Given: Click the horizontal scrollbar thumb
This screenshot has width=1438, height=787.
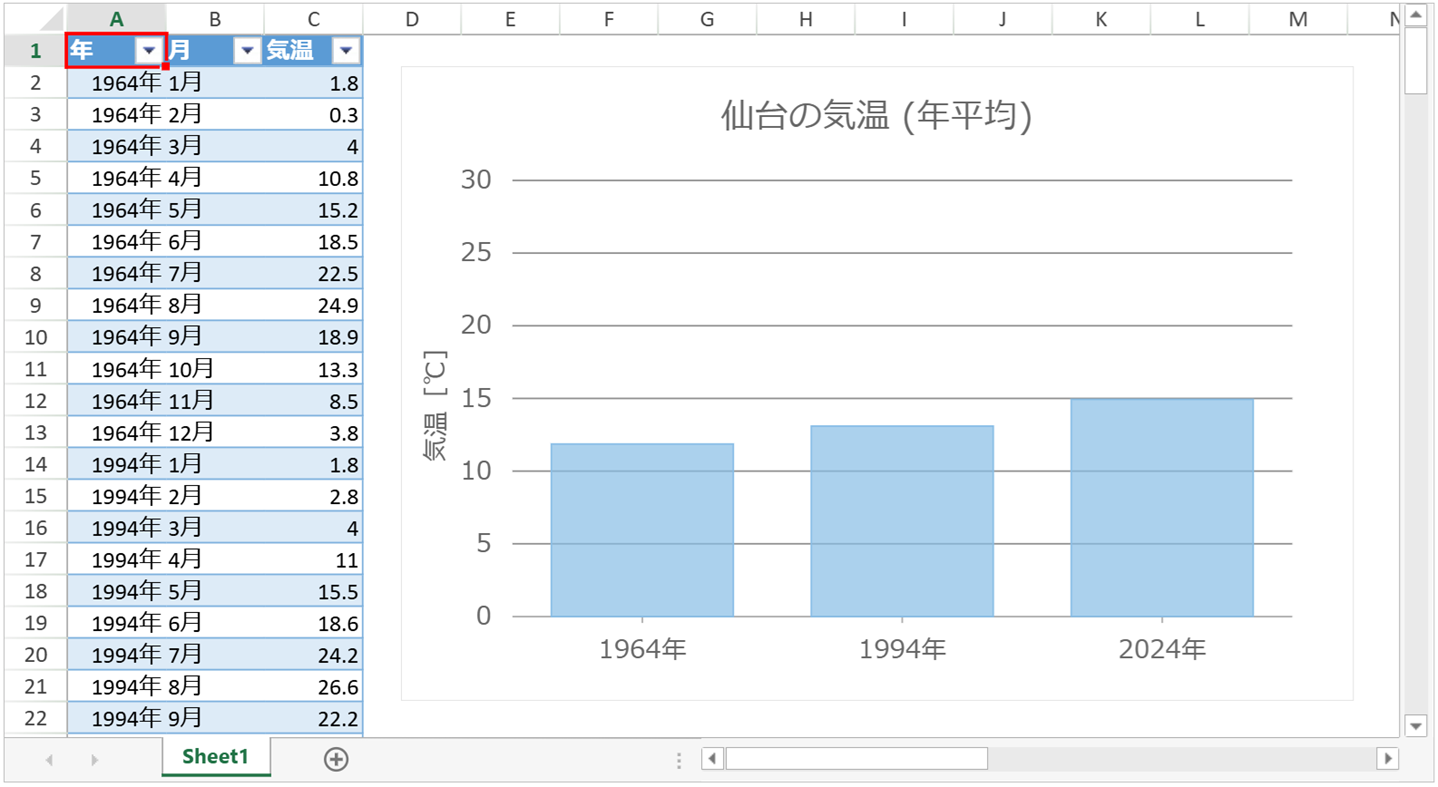Looking at the screenshot, I should pos(856,759).
